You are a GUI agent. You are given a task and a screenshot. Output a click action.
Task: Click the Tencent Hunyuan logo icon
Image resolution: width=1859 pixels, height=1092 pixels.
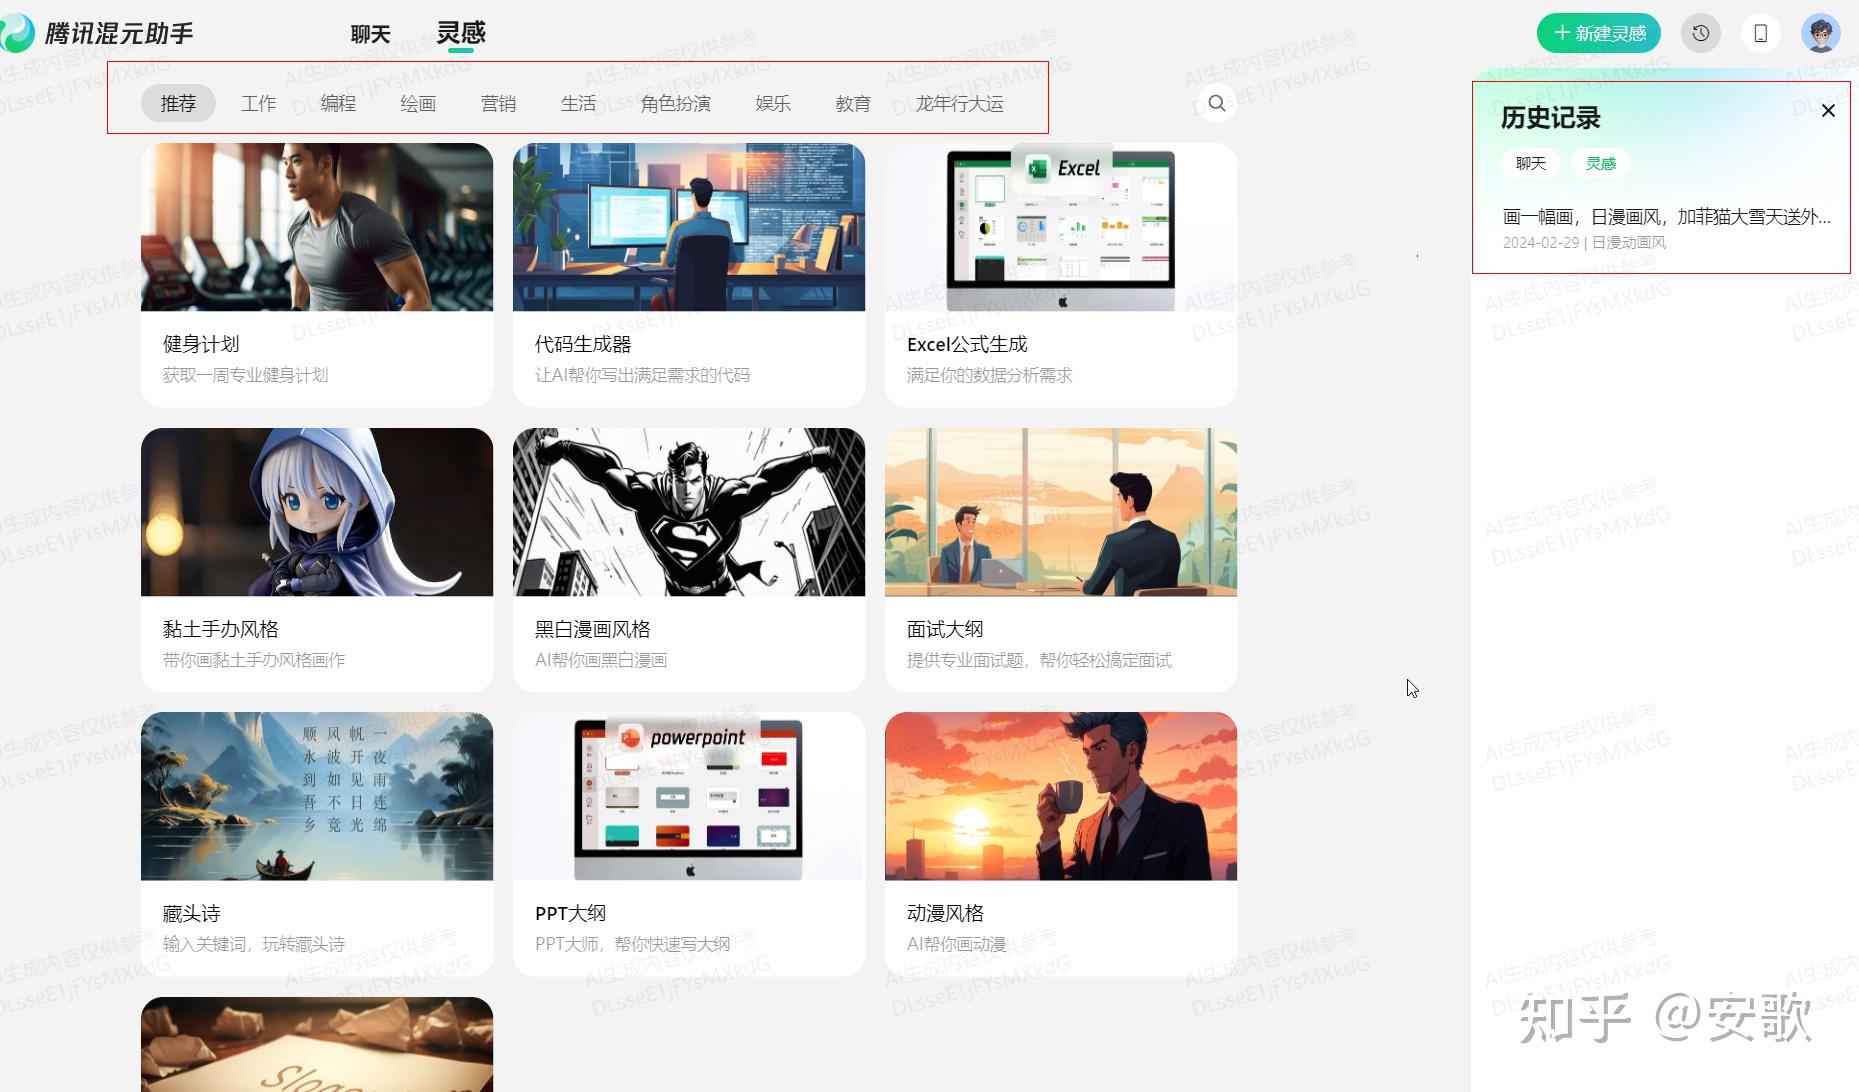tap(17, 34)
